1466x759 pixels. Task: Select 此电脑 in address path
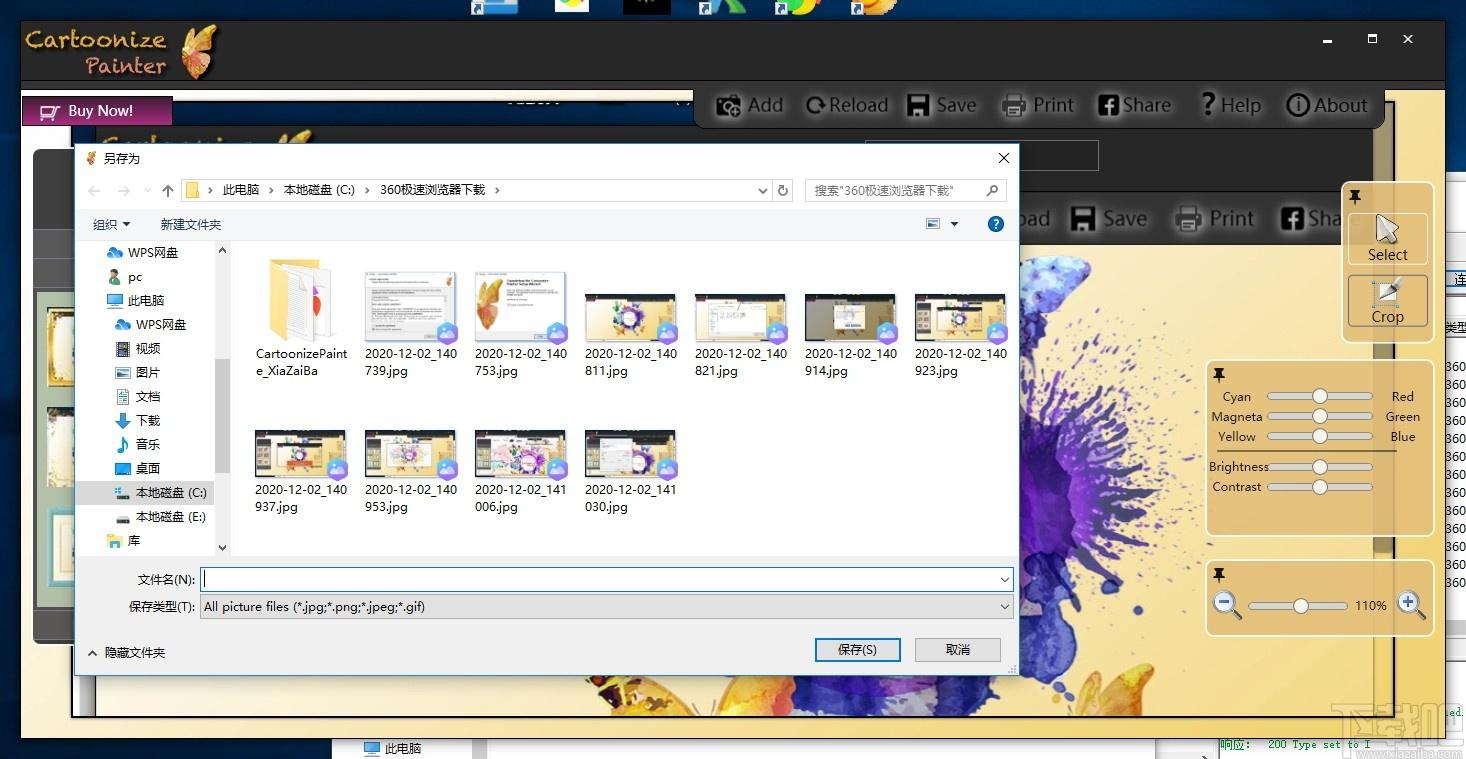(x=241, y=190)
